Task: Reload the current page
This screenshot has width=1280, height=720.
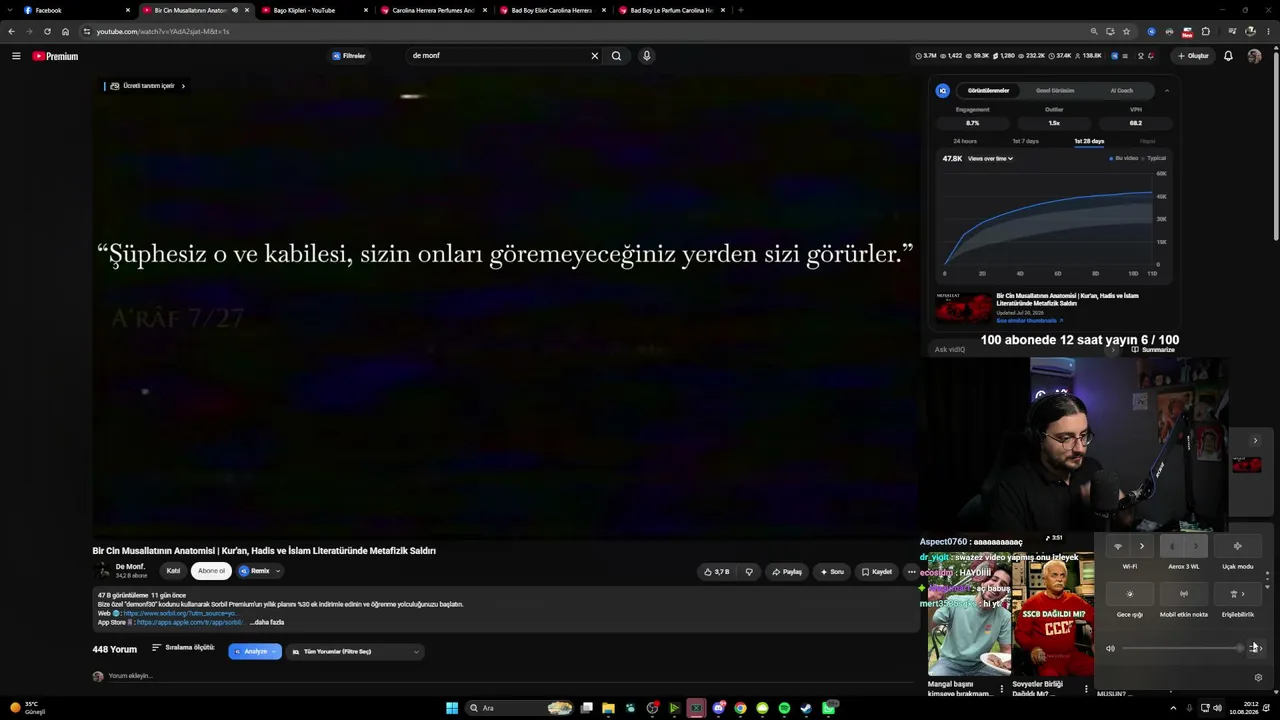Action: click(47, 31)
